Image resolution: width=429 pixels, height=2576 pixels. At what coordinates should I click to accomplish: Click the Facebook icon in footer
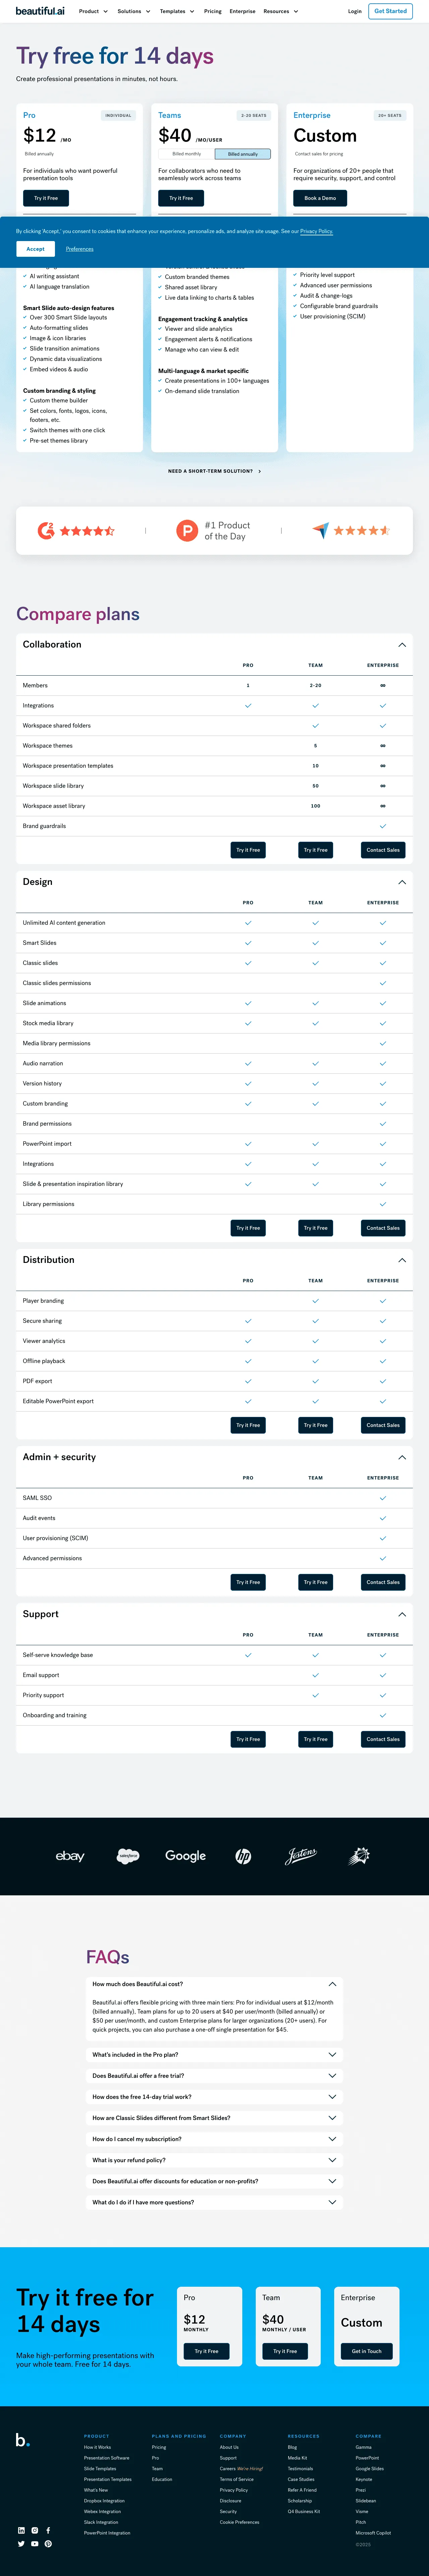click(x=48, y=2530)
